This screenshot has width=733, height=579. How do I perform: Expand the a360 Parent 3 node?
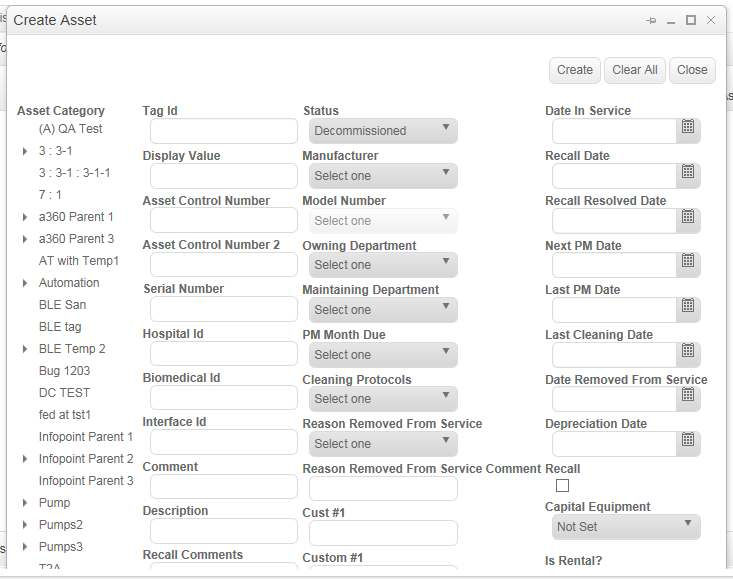[x=25, y=239]
